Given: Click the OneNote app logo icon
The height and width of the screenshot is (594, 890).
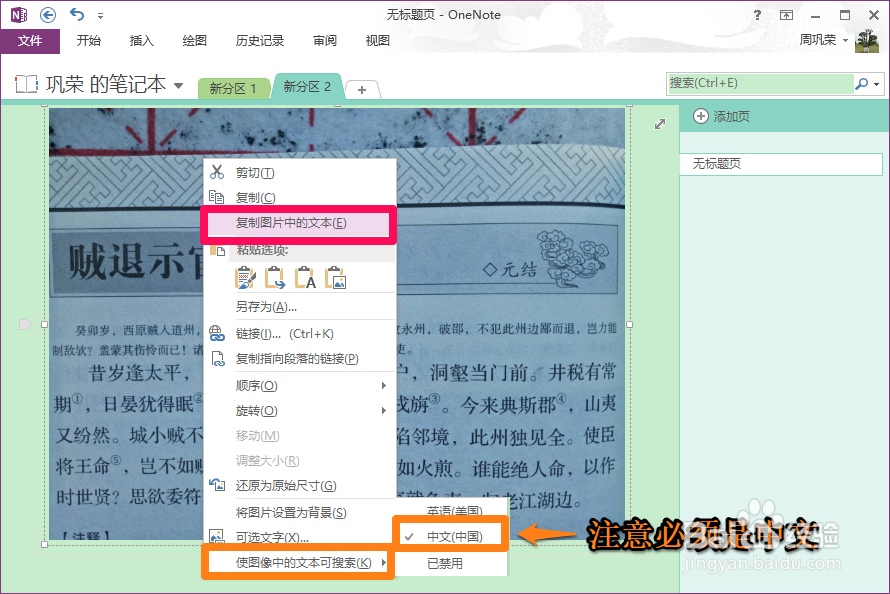Looking at the screenshot, I should (x=19, y=15).
